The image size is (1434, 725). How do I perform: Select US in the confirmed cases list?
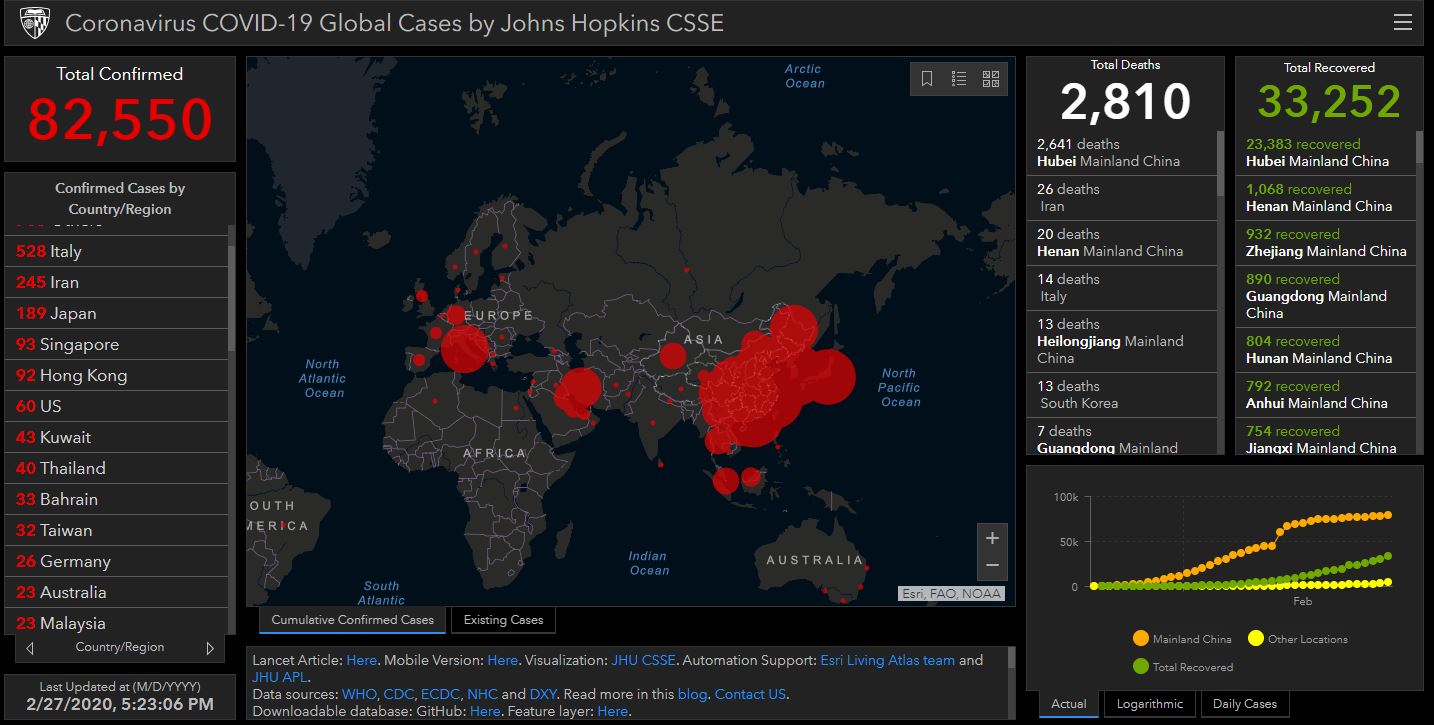pos(117,406)
